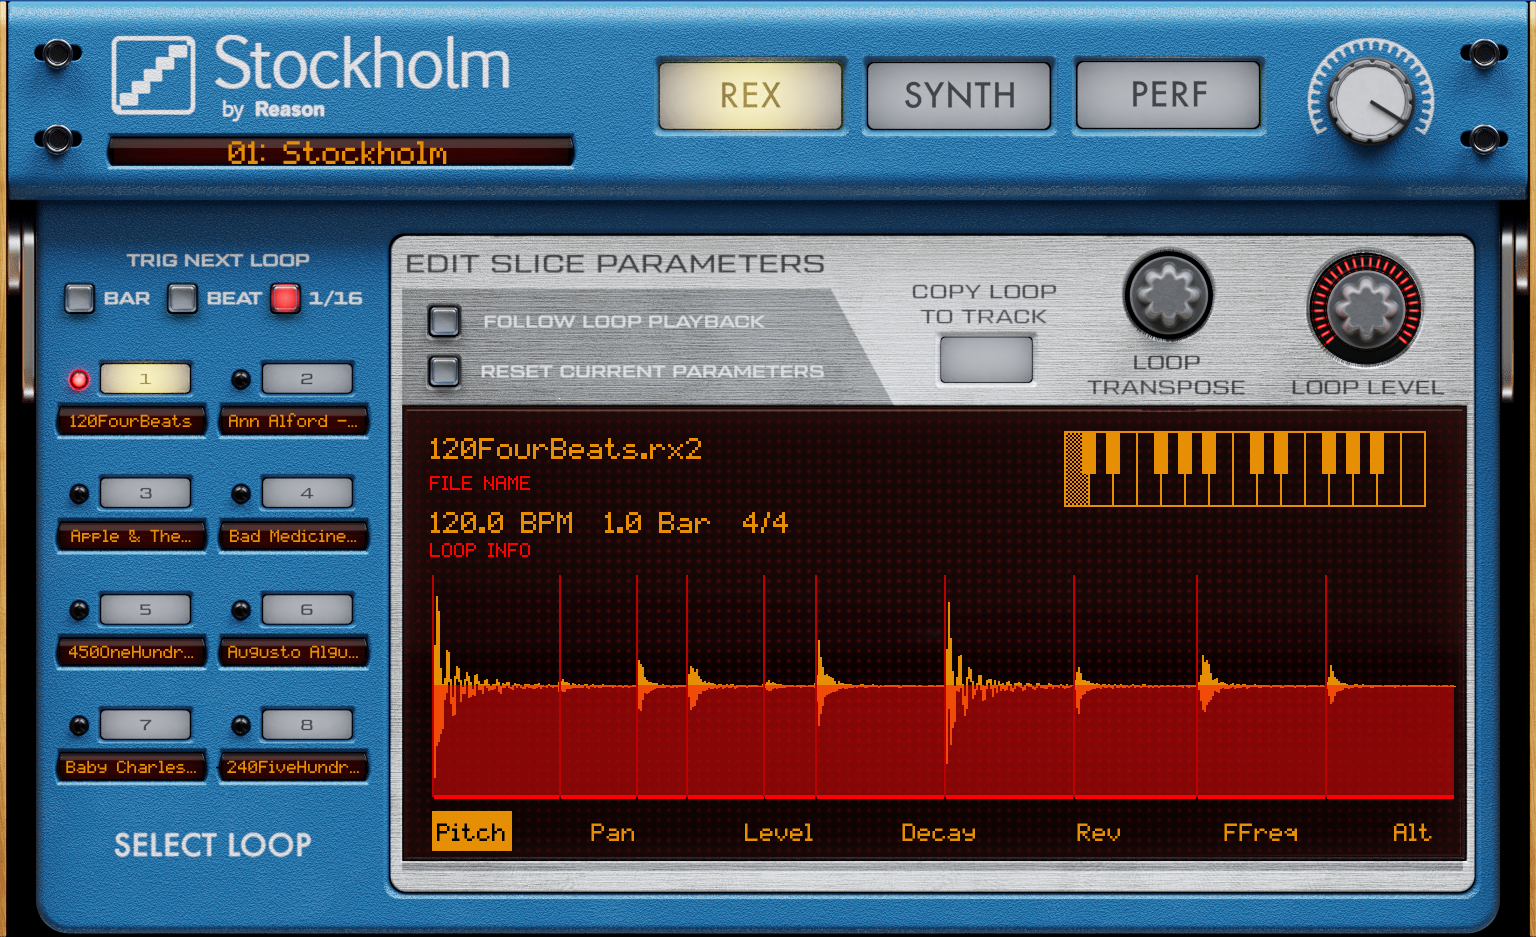Open the SYNTH tab
Viewport: 1536px width, 937px height.
click(x=959, y=95)
